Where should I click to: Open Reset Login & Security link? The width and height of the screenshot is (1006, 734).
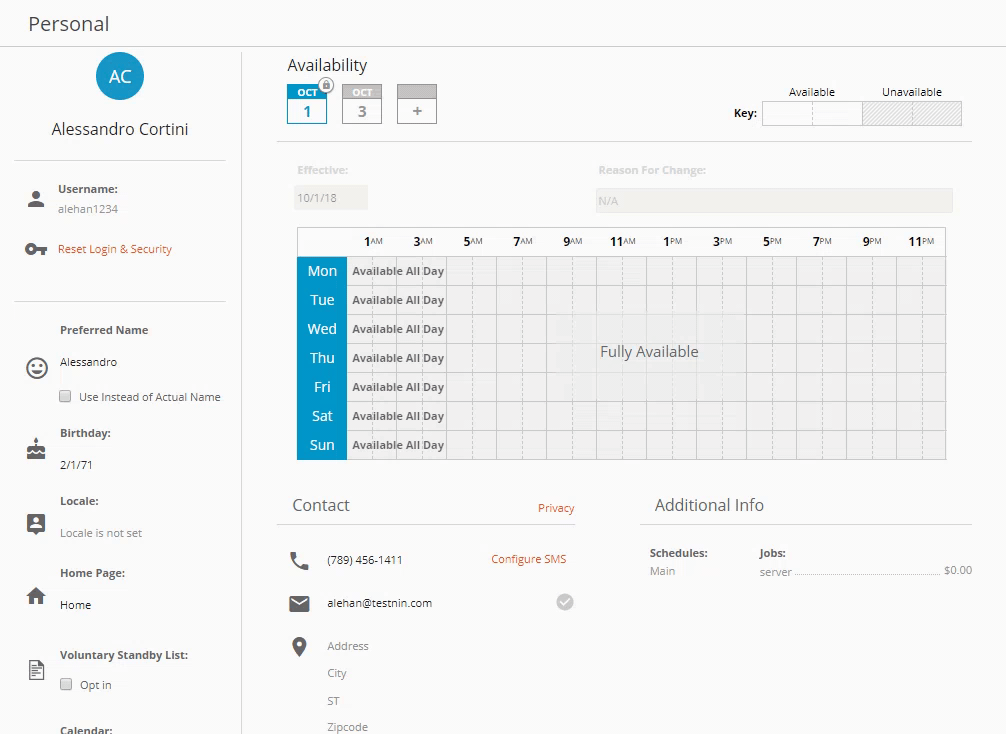click(x=115, y=249)
